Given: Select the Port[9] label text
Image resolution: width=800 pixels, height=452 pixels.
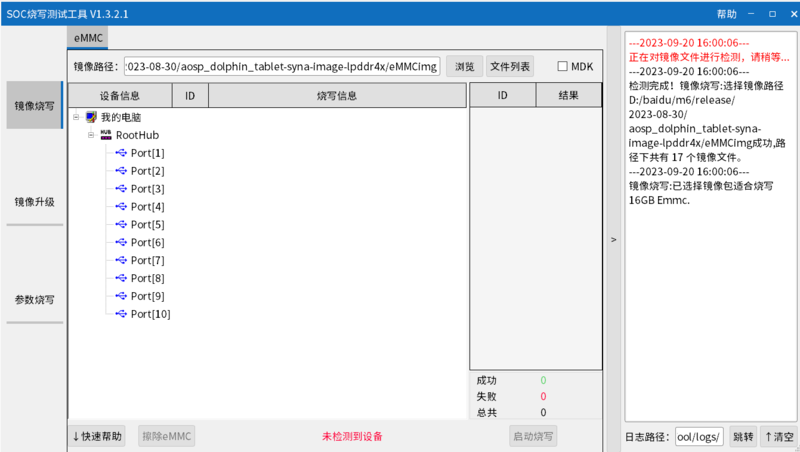Looking at the screenshot, I should (x=147, y=296).
